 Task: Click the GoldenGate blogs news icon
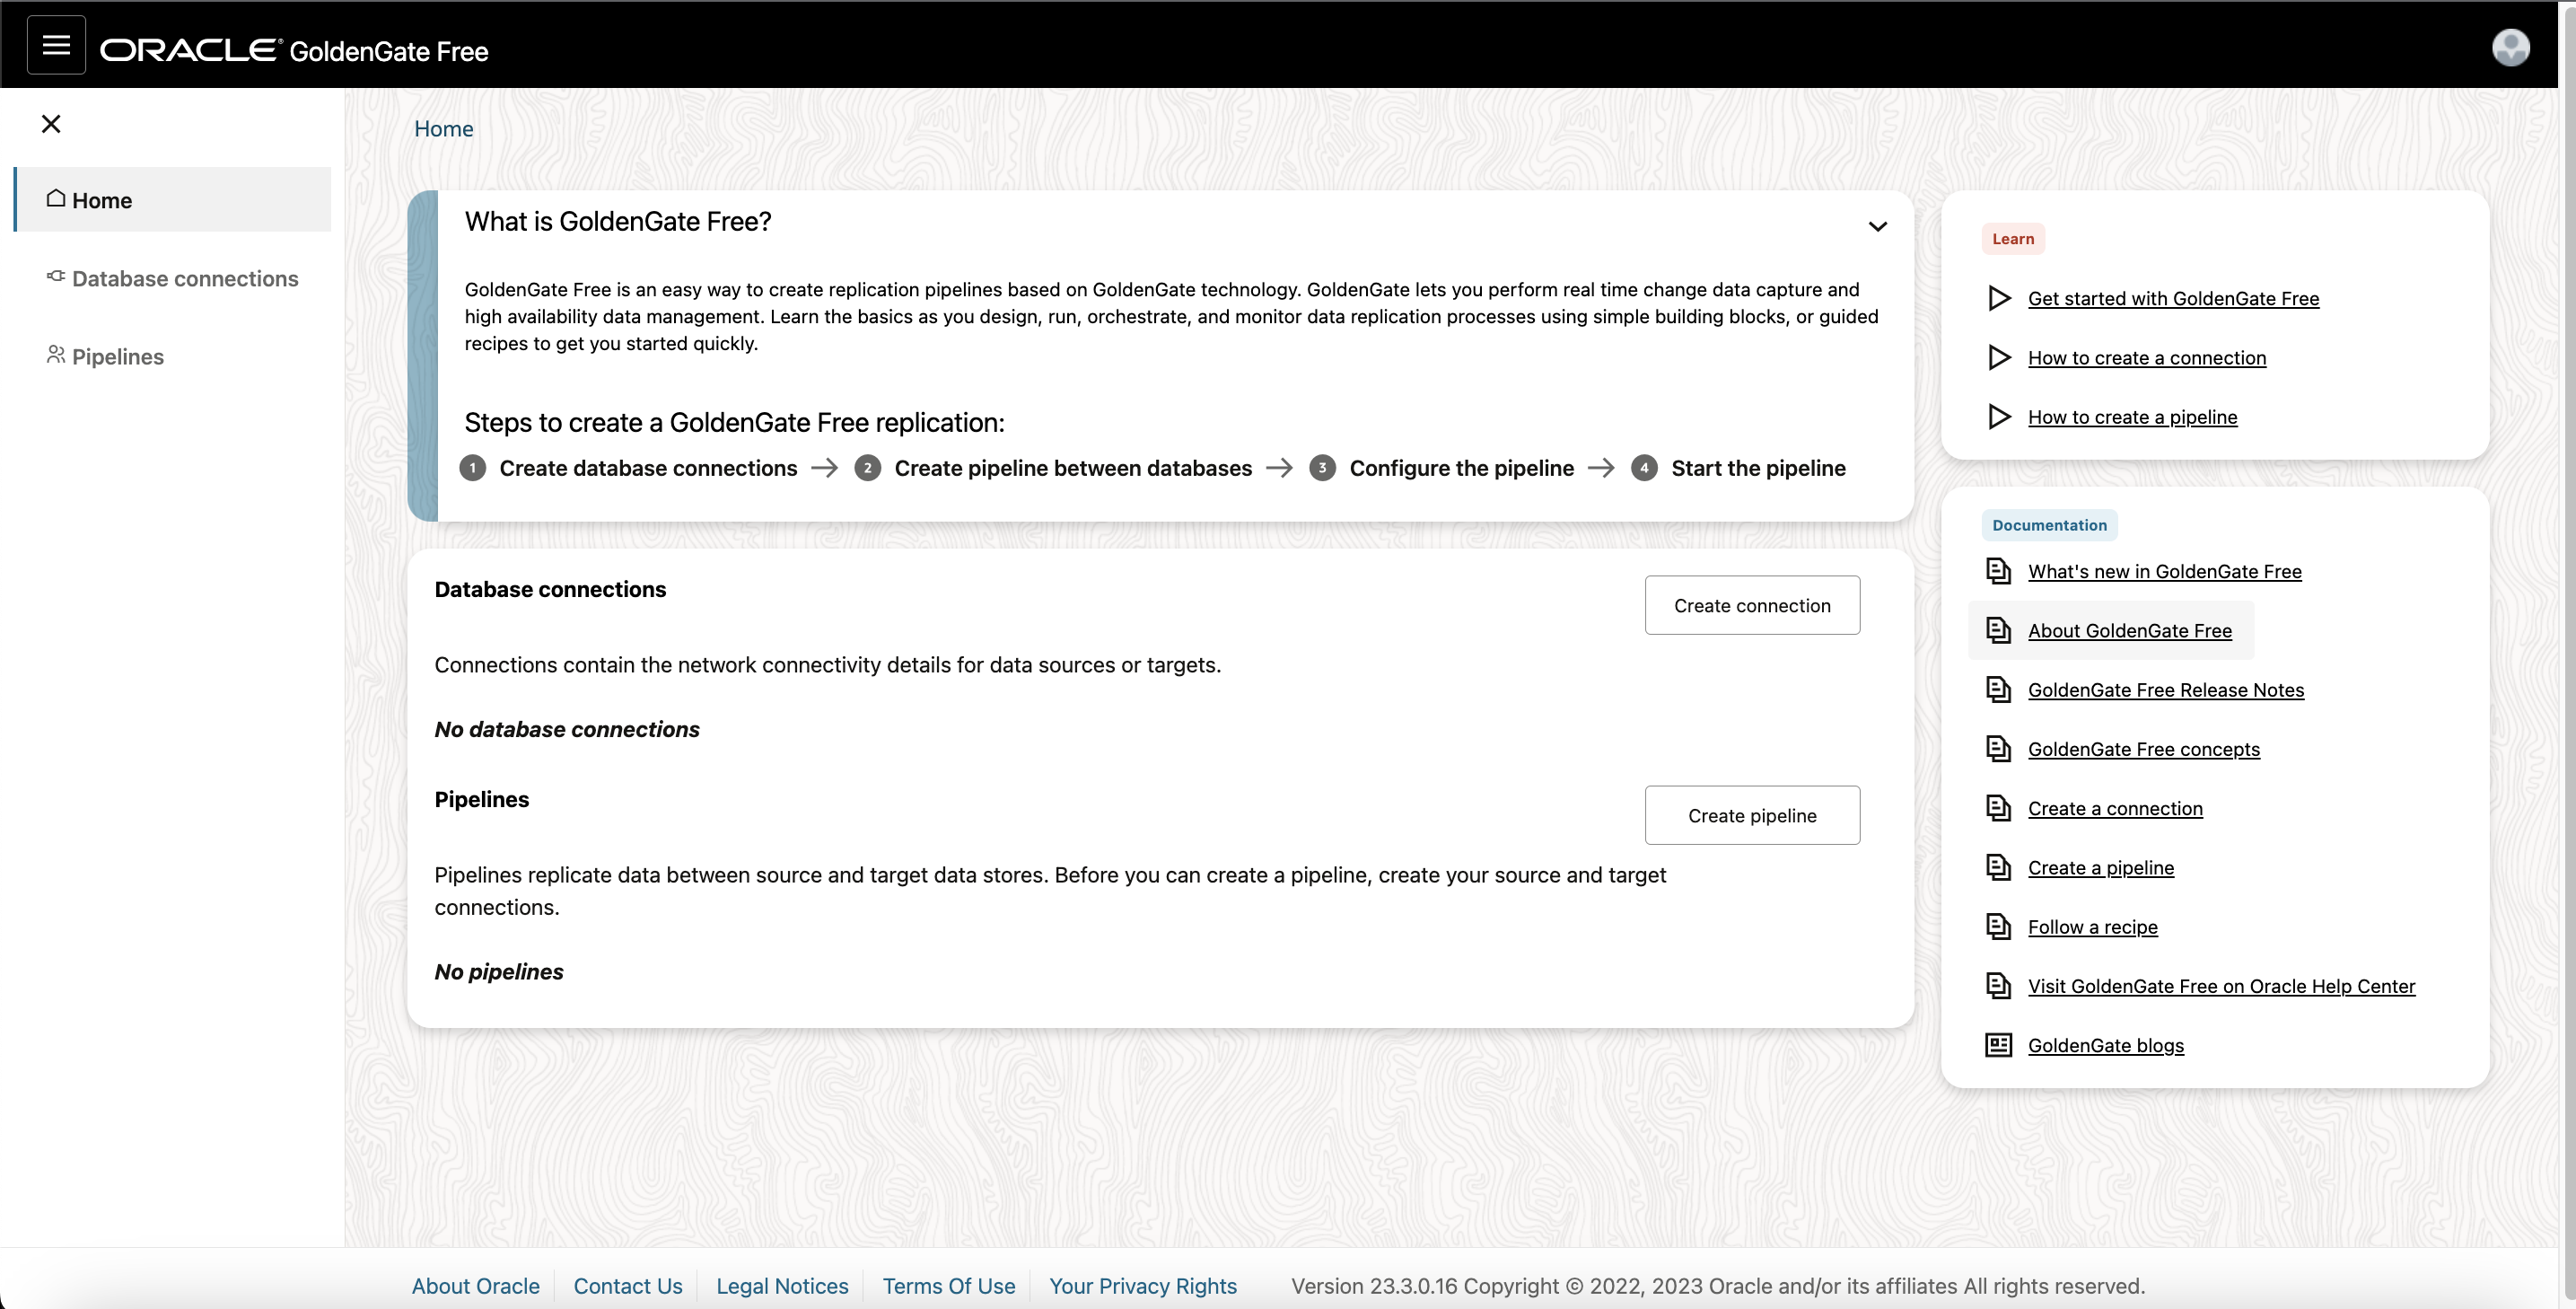coord(1997,1045)
